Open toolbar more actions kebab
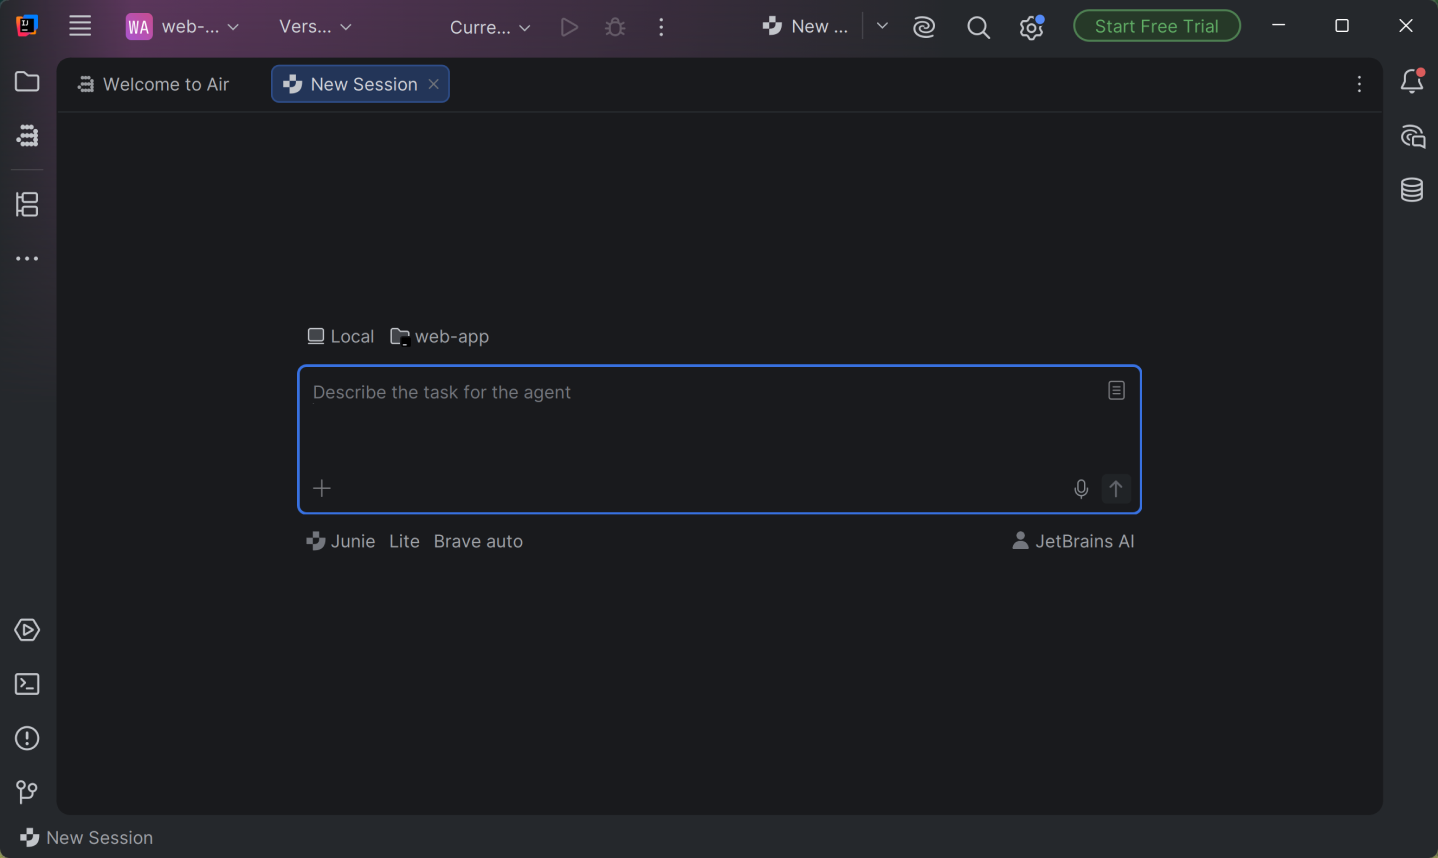Viewport: 1438px width, 858px height. click(661, 27)
